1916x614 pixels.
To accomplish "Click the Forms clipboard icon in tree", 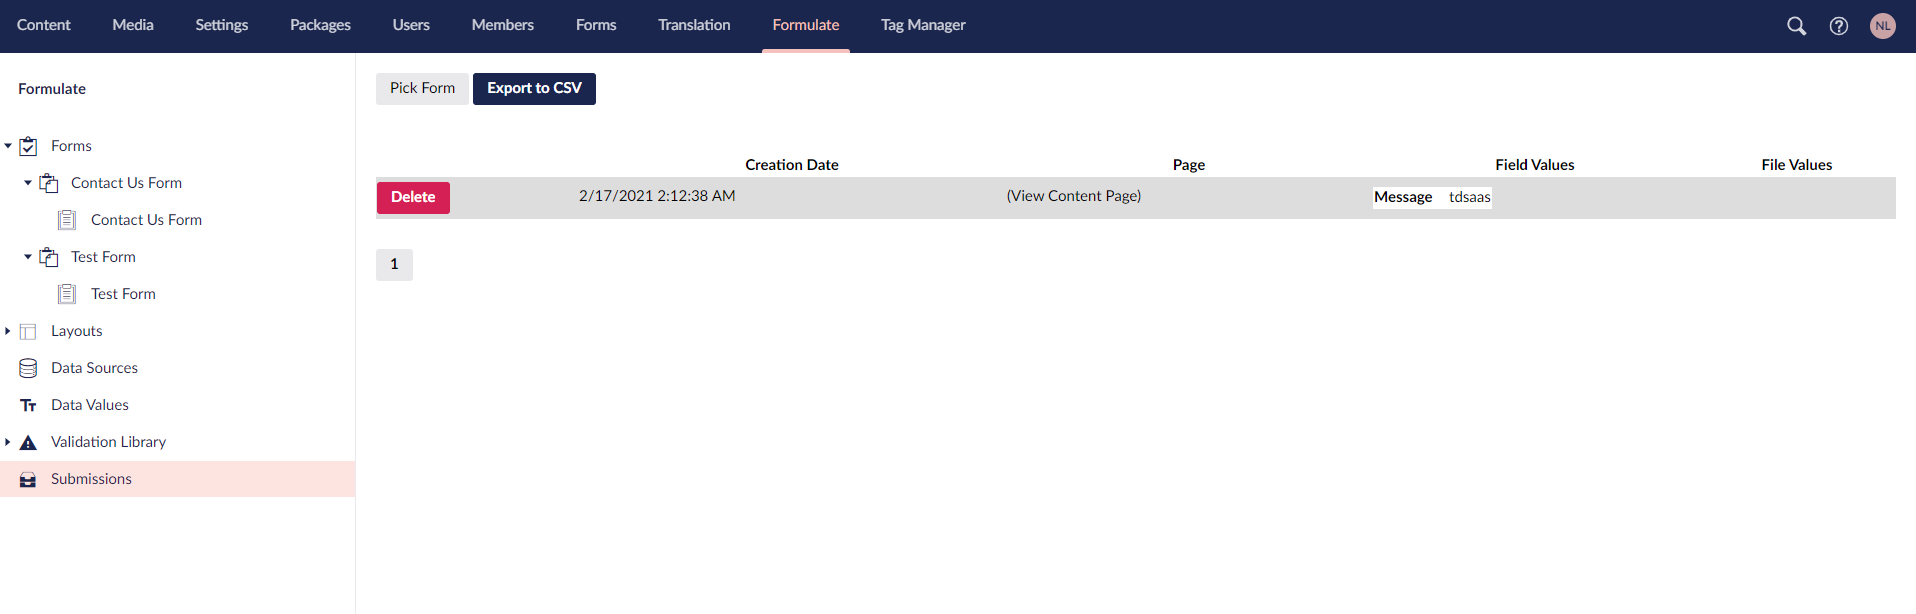I will [28, 146].
